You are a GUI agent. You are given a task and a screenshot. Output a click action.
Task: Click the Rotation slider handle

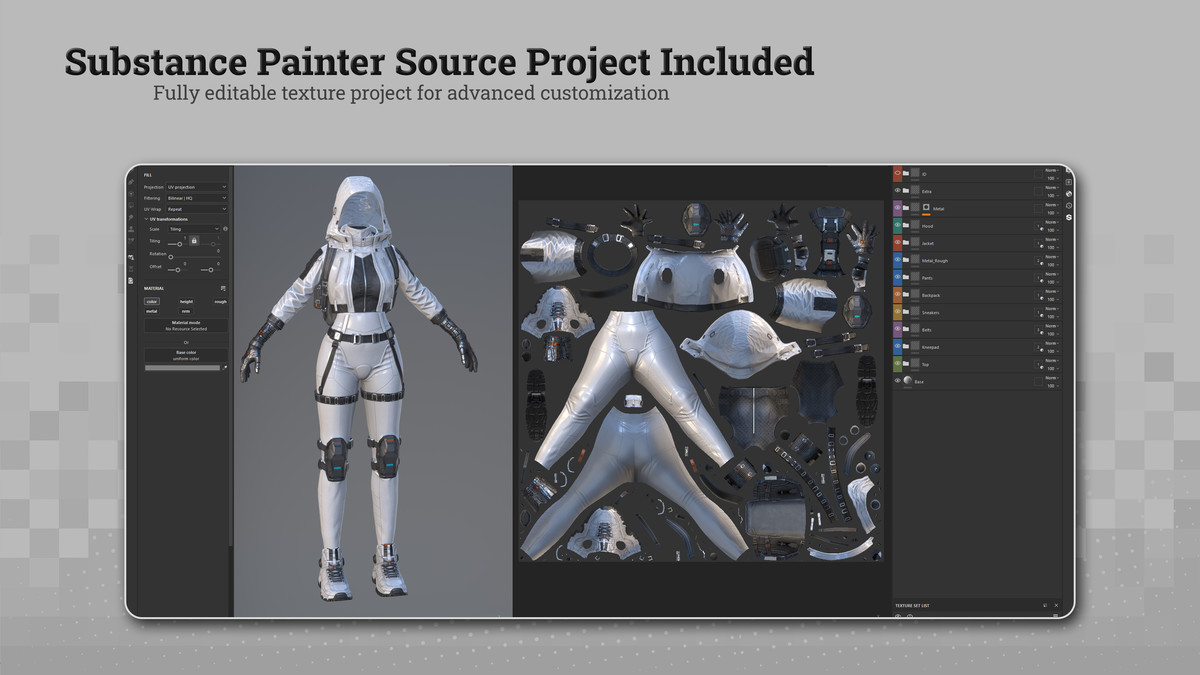(x=171, y=257)
